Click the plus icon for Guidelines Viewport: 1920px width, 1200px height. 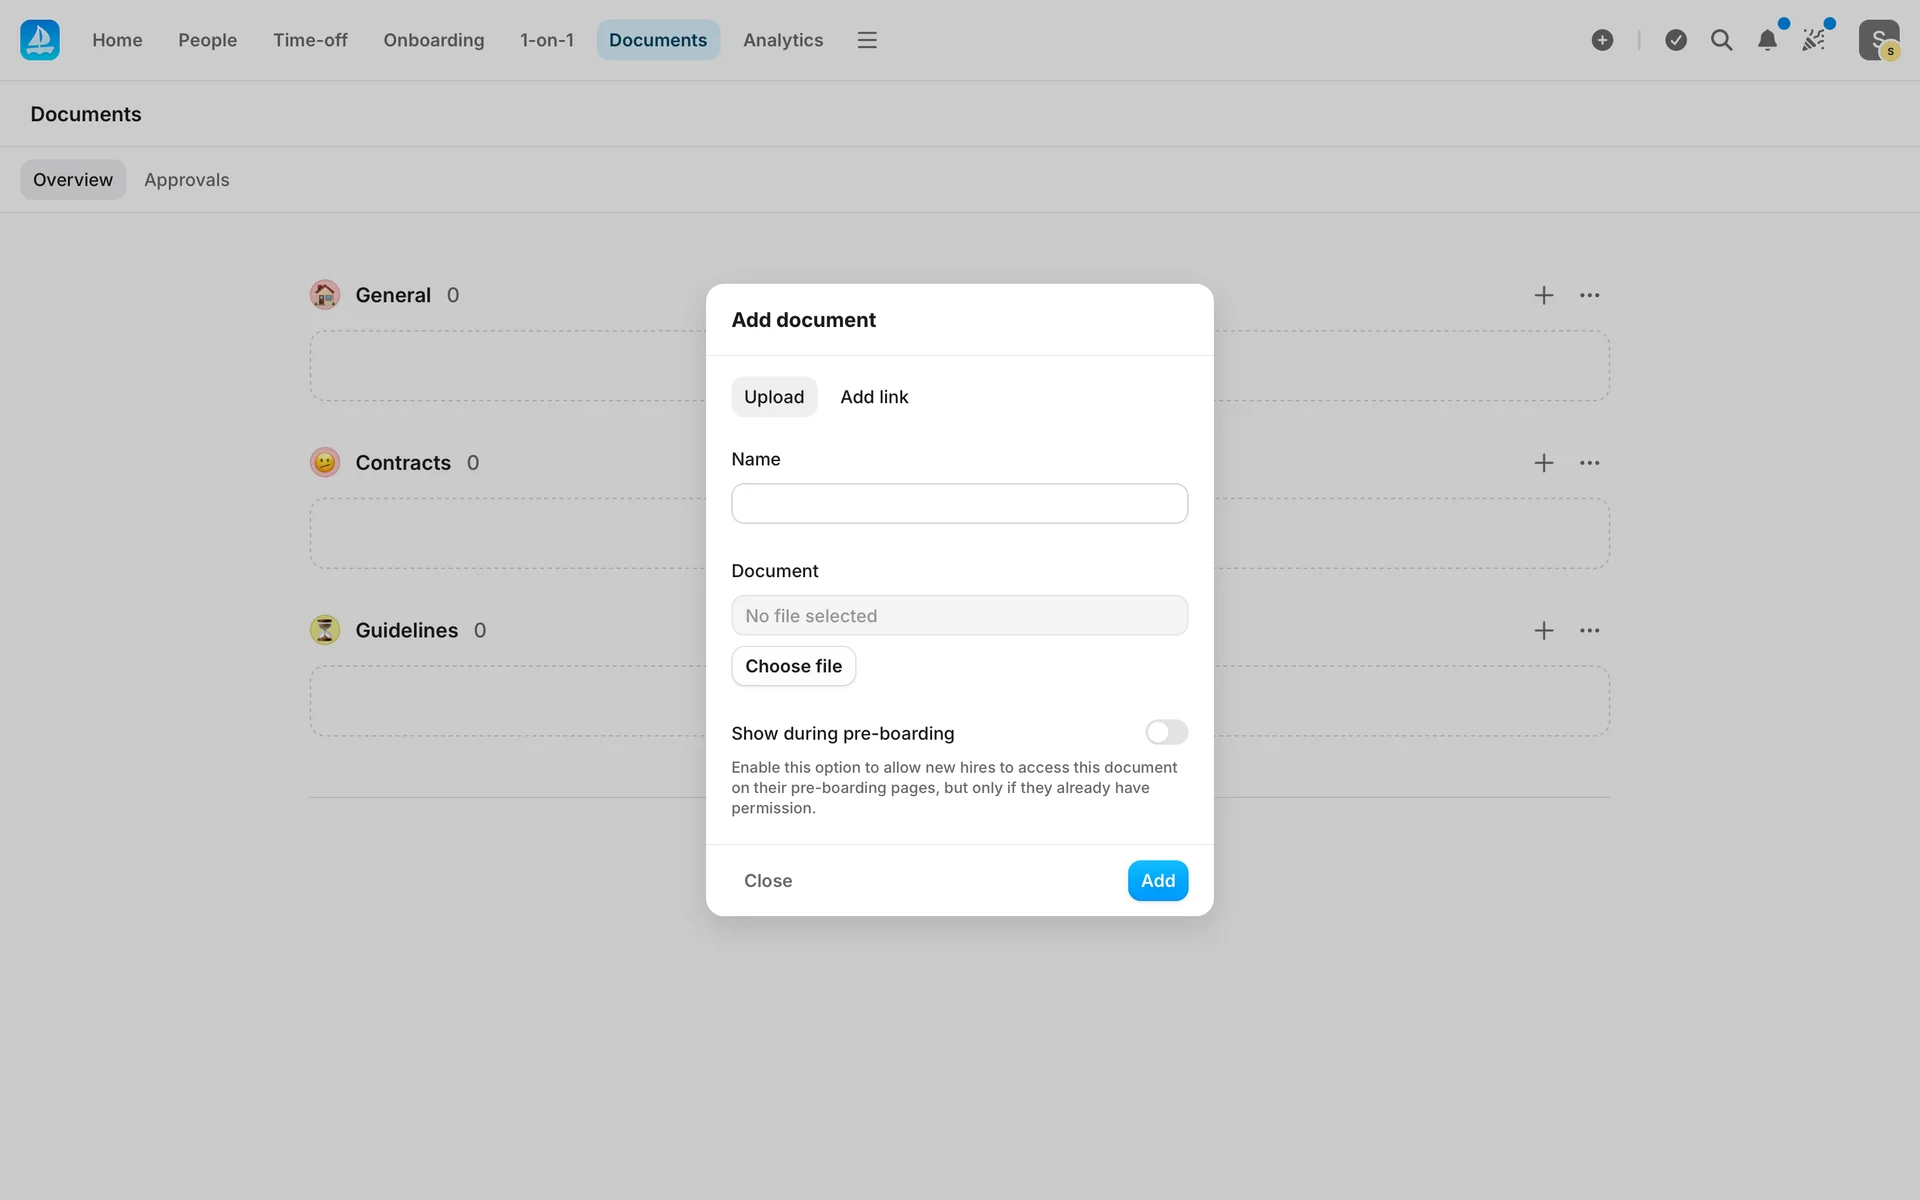[1544, 630]
